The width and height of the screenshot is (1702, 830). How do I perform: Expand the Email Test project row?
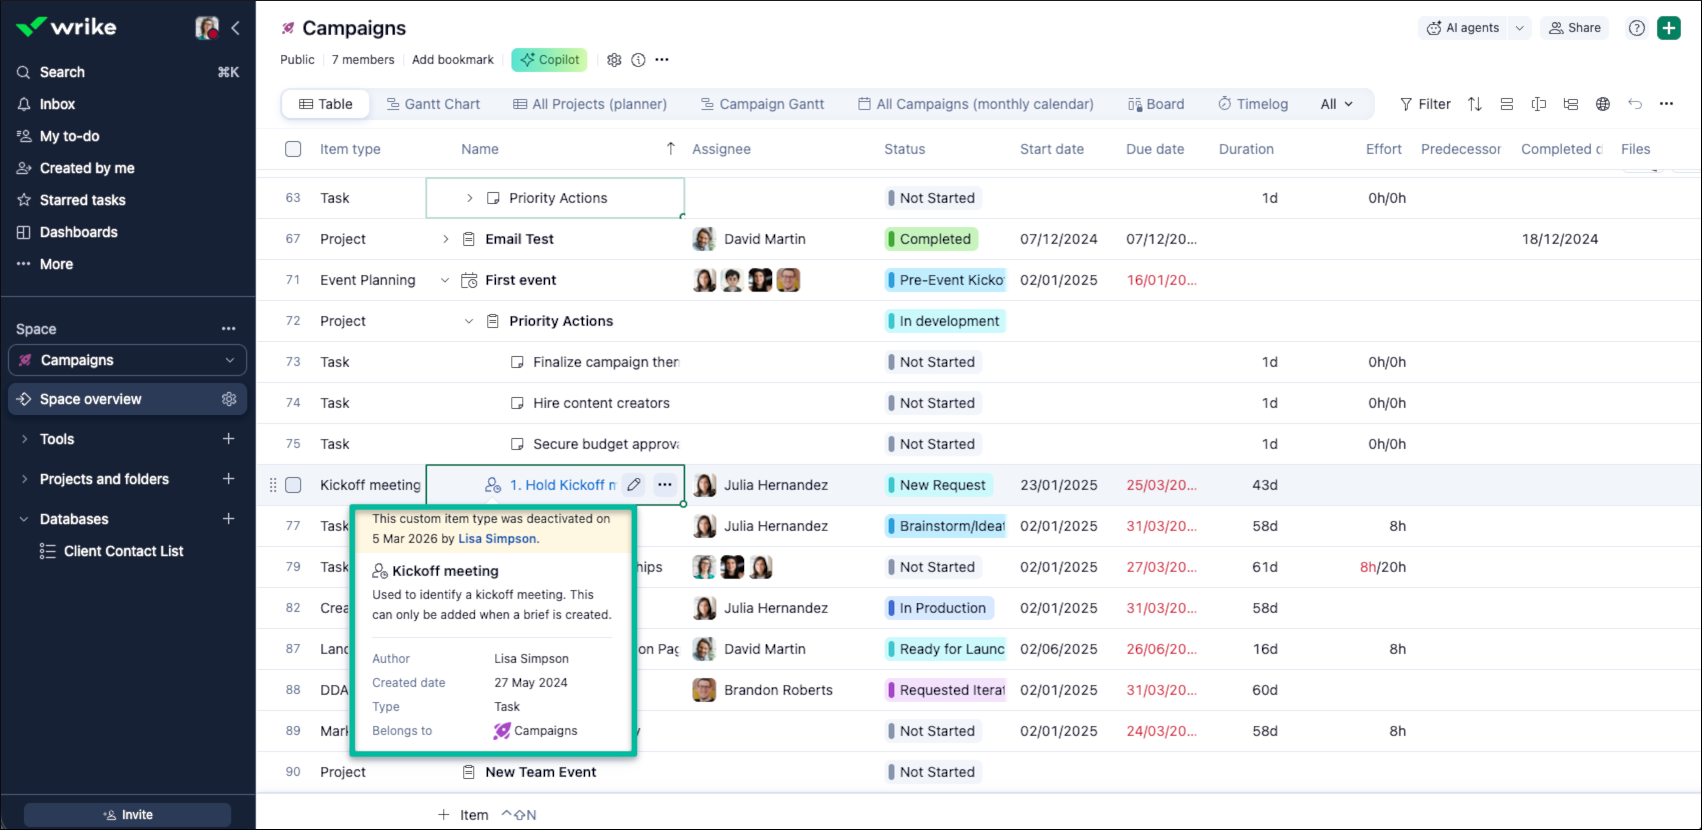(x=446, y=239)
